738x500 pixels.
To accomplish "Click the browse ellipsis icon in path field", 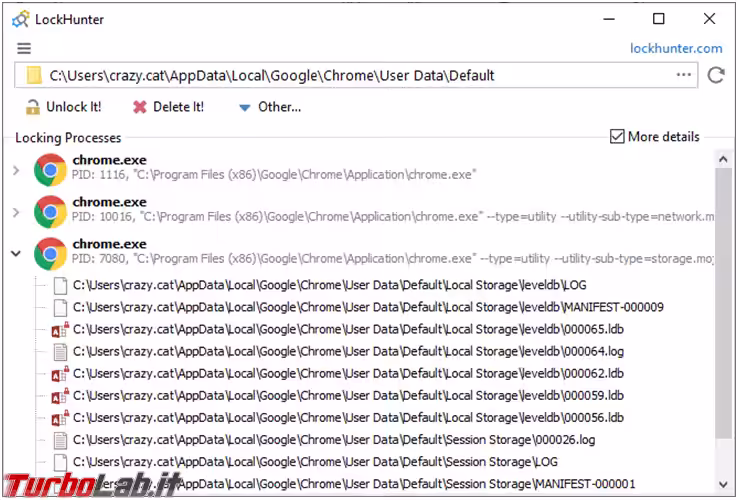I will (684, 75).
